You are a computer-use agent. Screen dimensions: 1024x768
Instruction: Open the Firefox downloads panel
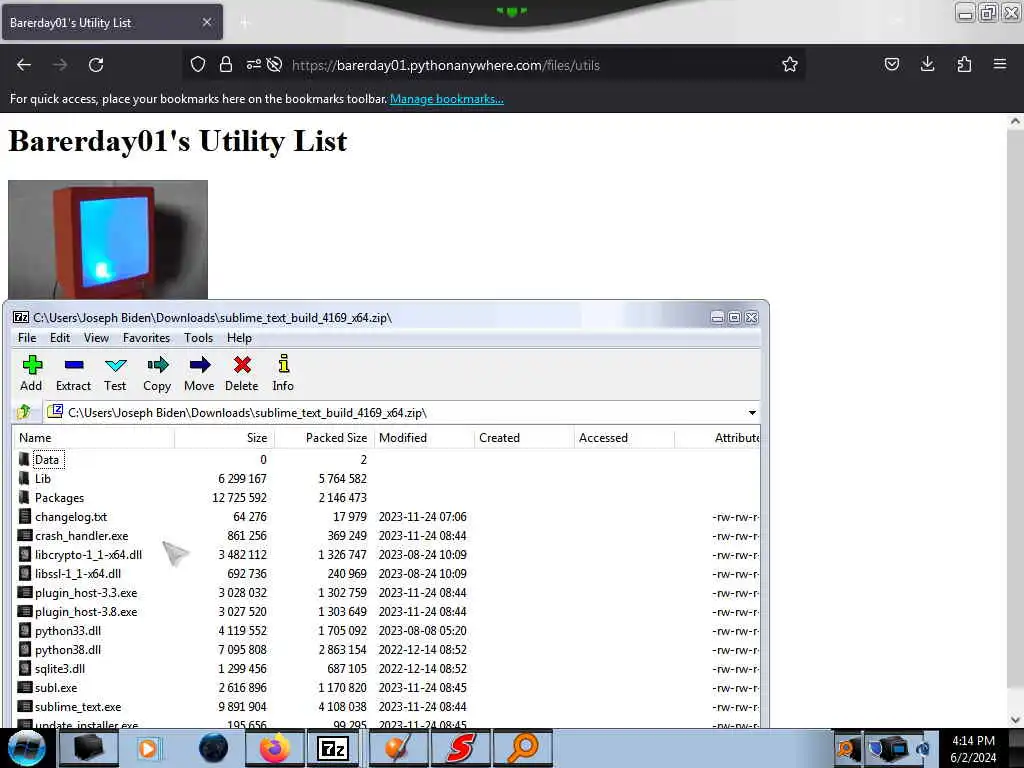coord(927,64)
